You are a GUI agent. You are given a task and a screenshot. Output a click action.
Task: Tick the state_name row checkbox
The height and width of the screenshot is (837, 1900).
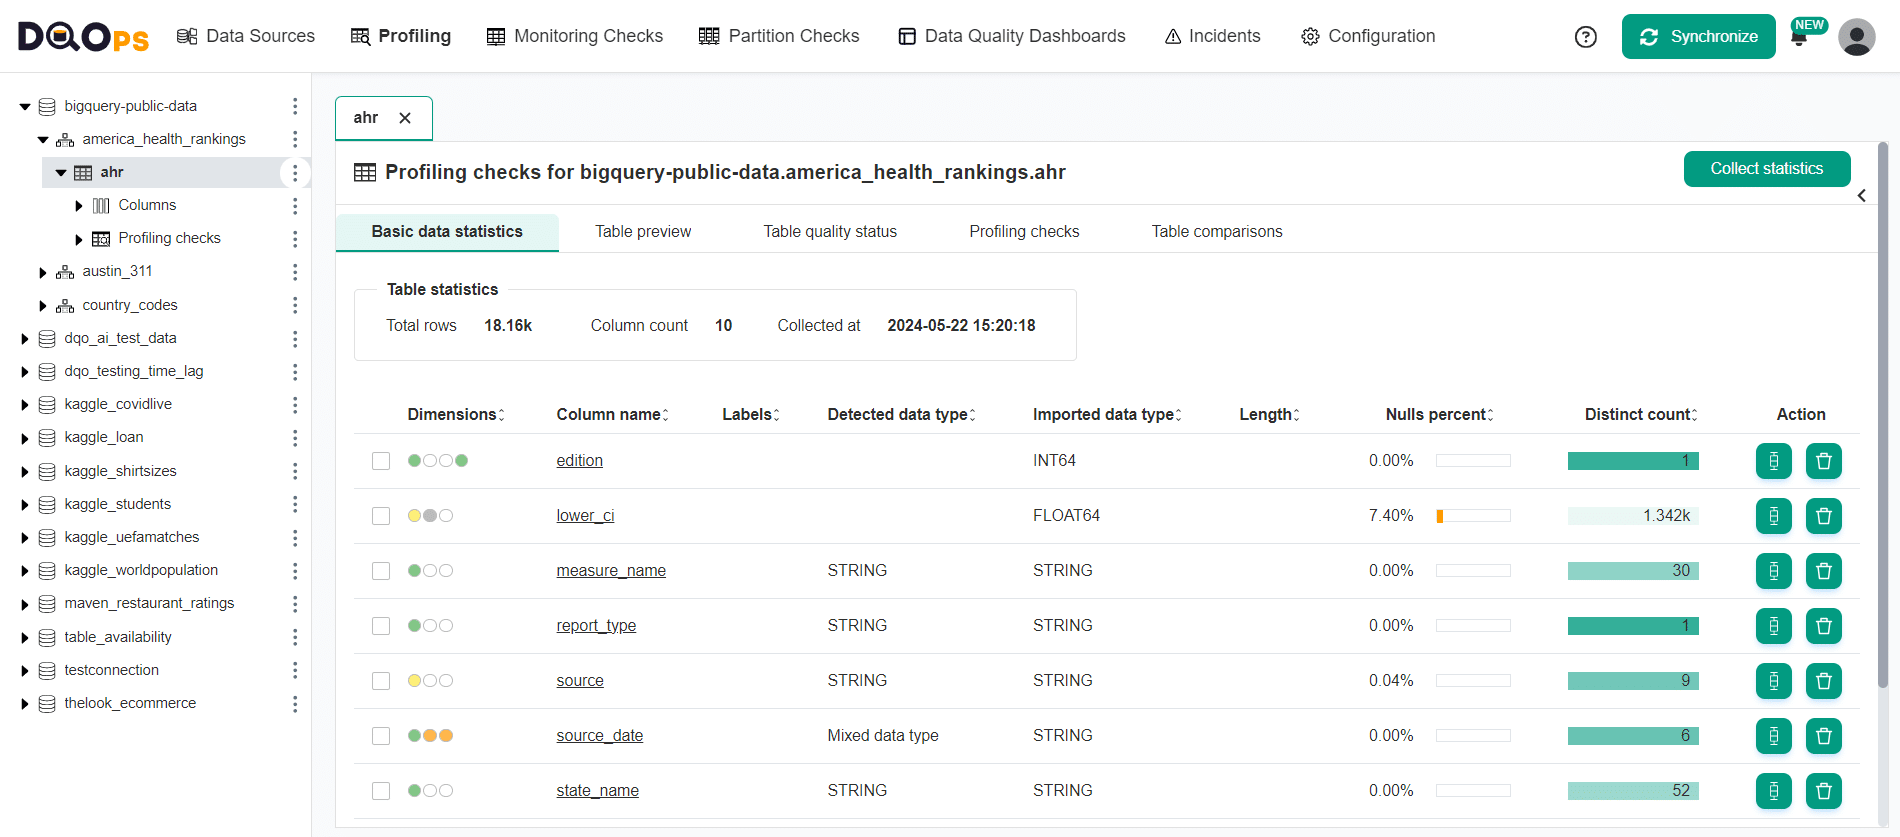[381, 791]
